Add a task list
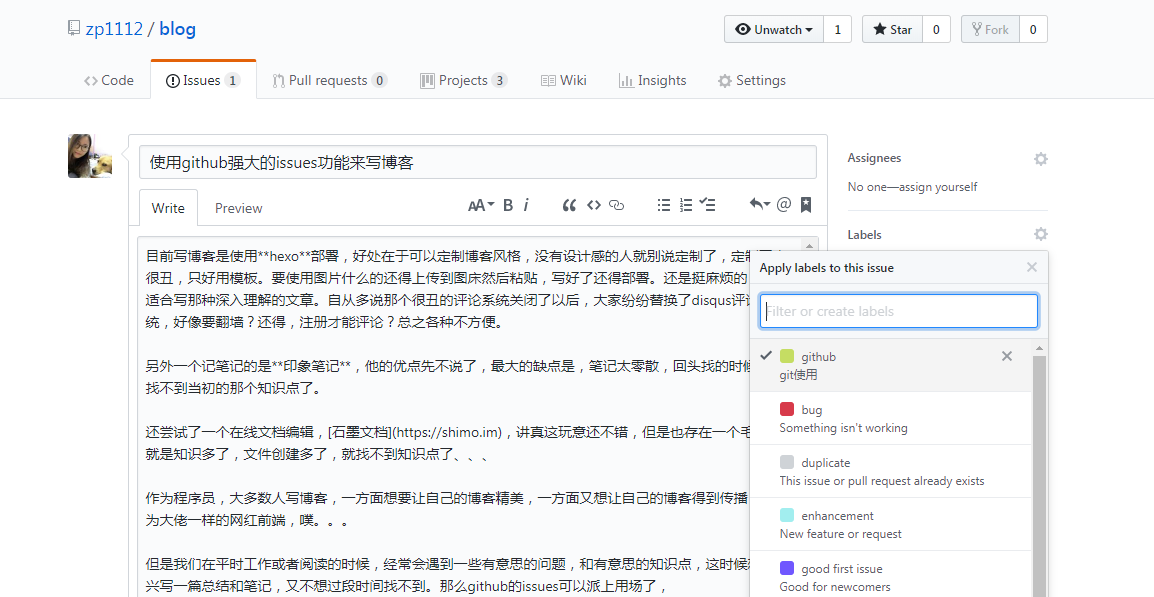 tap(707, 205)
